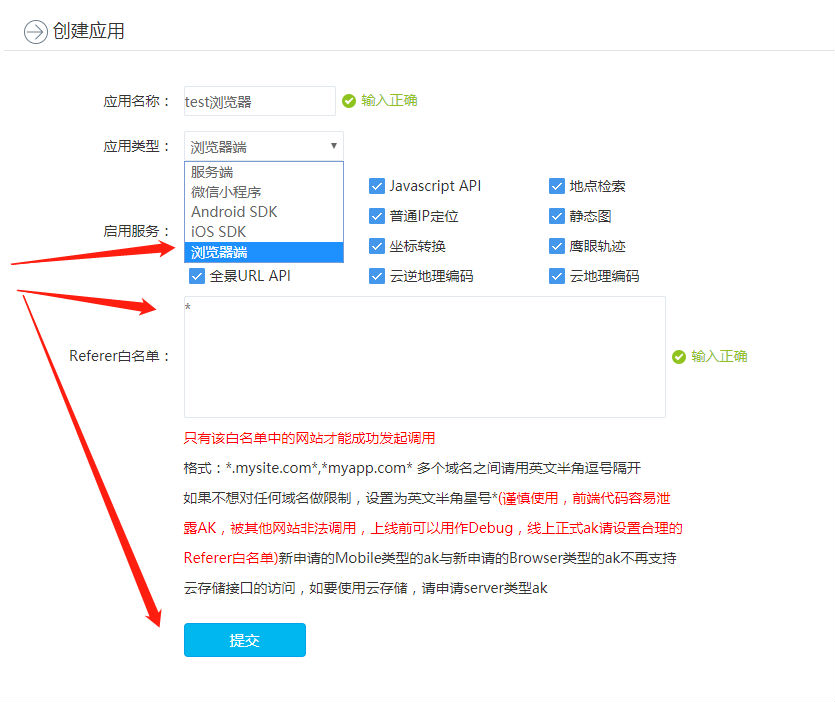
Task: Click green checkmark icon next to application name
Action: [349, 101]
